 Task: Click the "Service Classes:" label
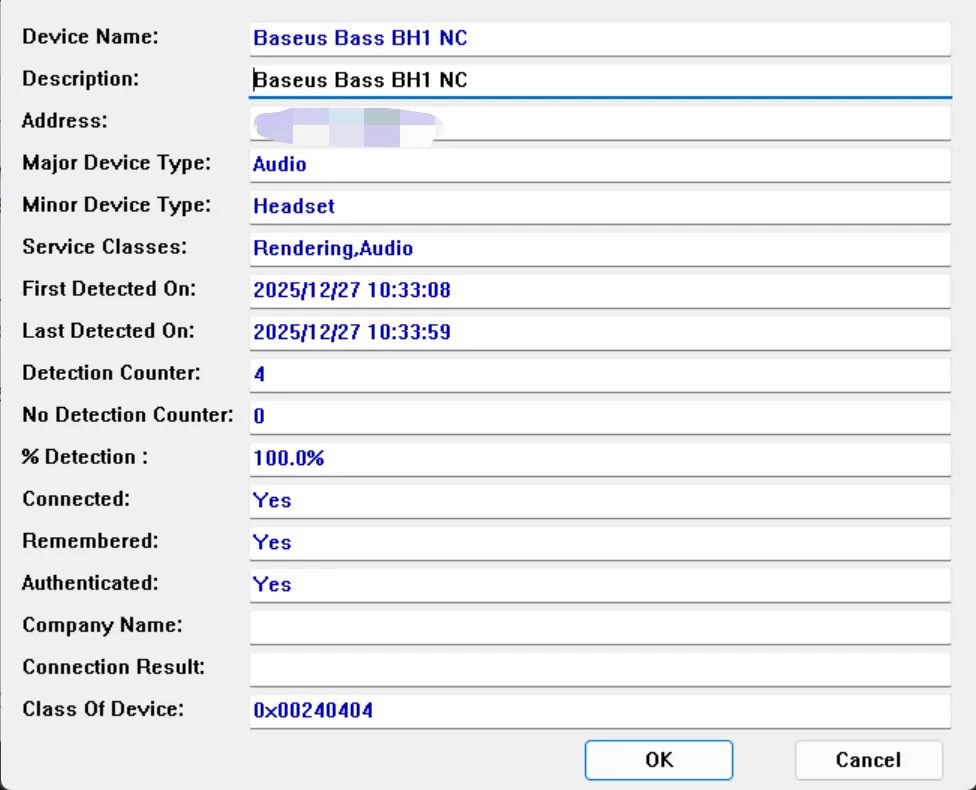coord(105,247)
